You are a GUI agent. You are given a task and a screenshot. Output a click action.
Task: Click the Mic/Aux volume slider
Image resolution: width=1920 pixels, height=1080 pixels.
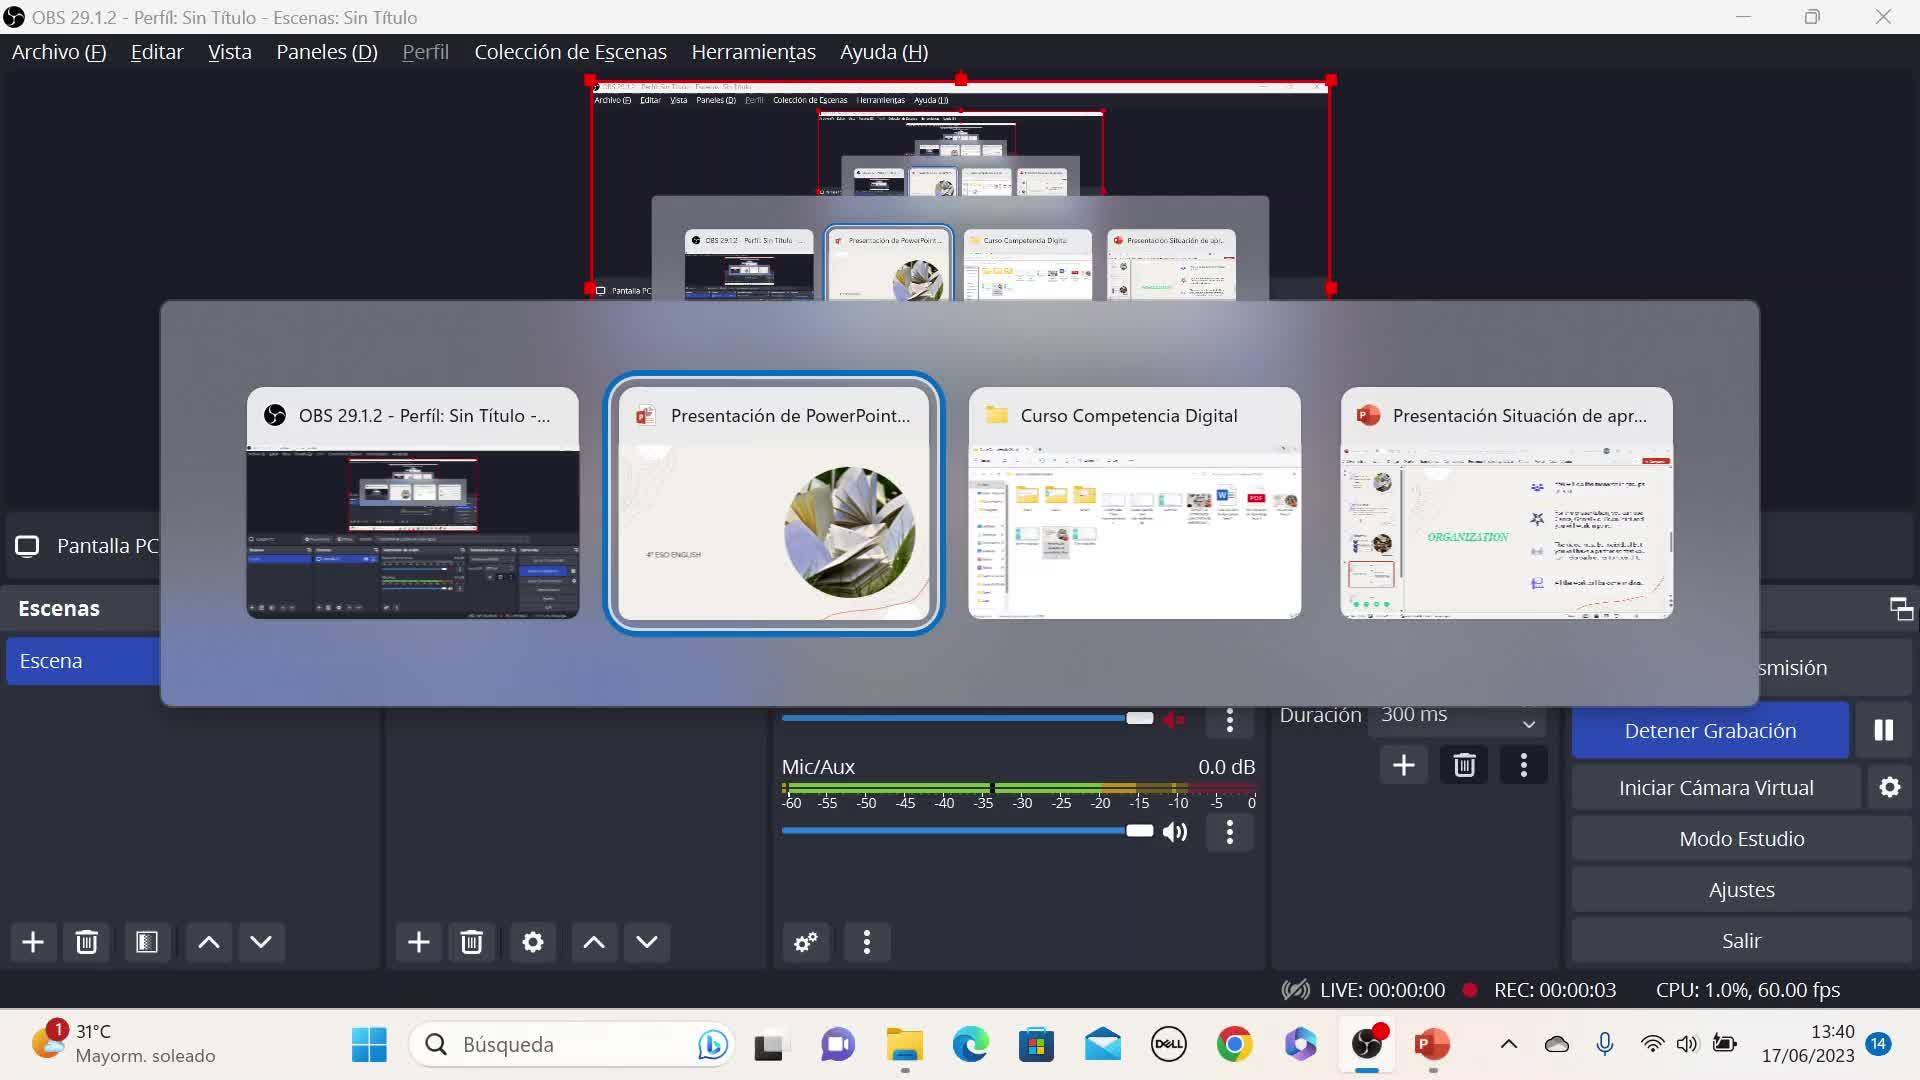[960, 831]
